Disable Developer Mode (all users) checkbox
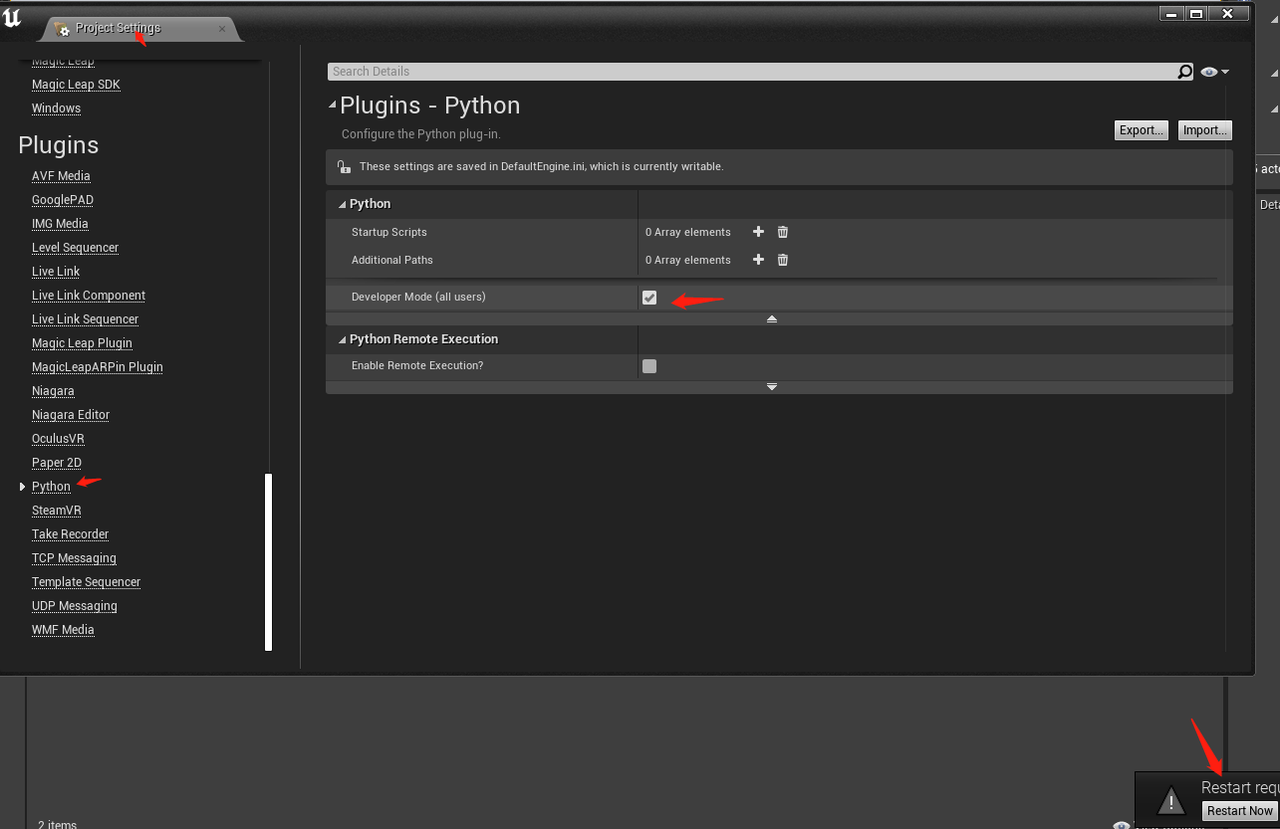Viewport: 1280px width, 829px height. (x=650, y=298)
